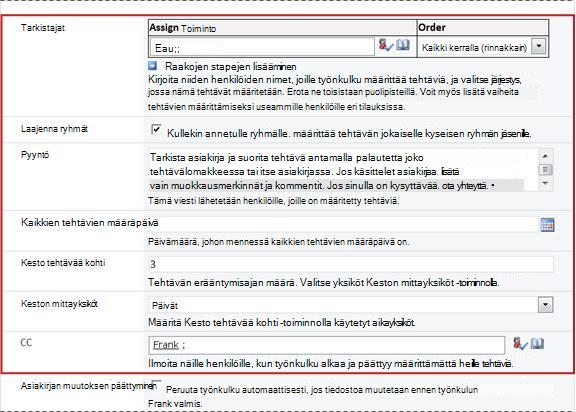Click inside the CC people field
The height and width of the screenshot is (412, 576).
pyautogui.click(x=327, y=345)
